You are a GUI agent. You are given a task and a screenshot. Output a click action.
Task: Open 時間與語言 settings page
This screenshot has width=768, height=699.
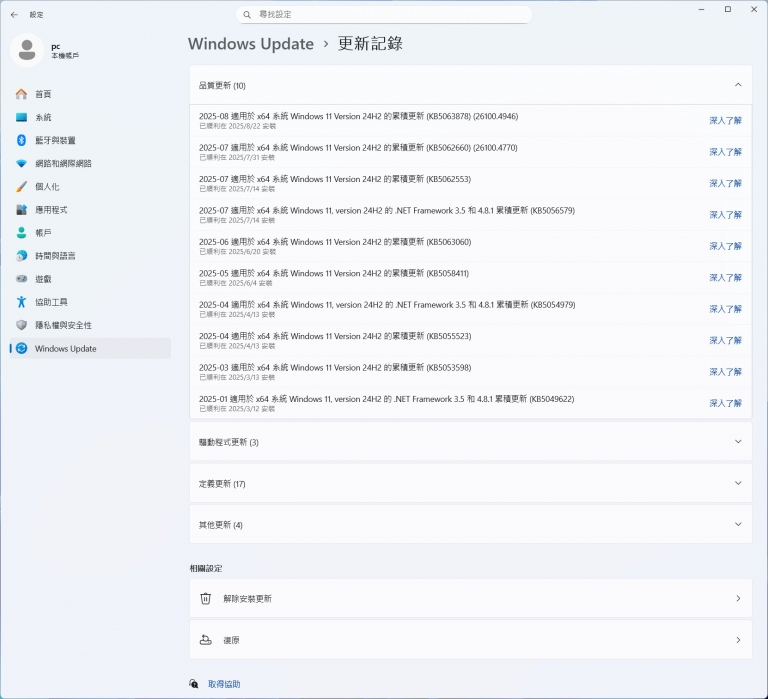pos(90,256)
